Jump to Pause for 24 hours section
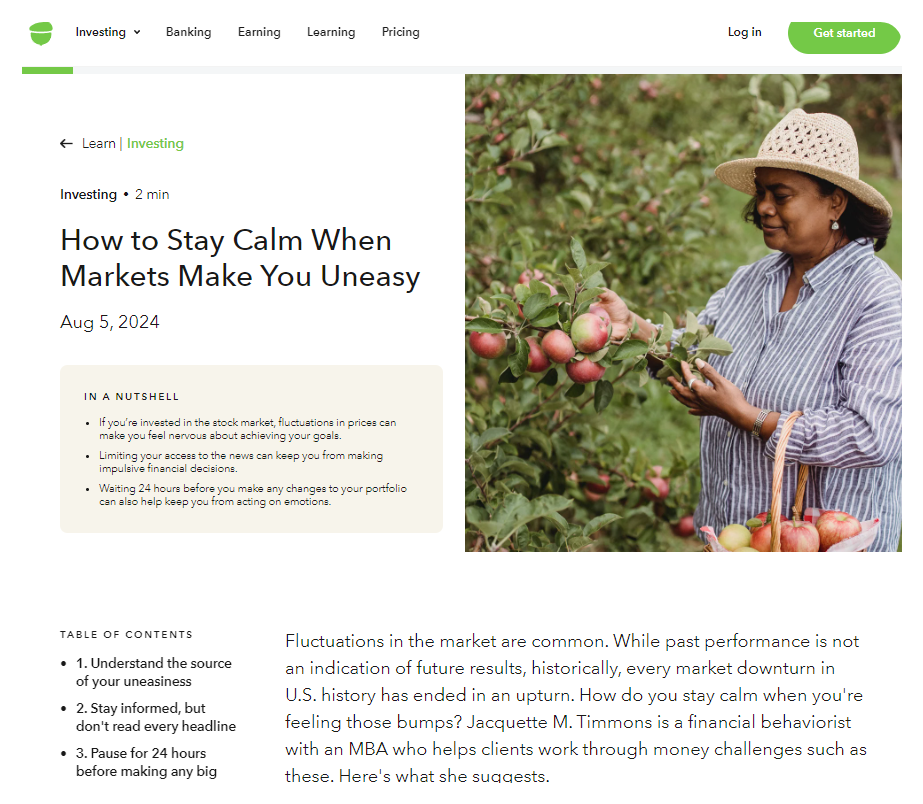Viewport: 923px width, 804px height. coord(146,762)
